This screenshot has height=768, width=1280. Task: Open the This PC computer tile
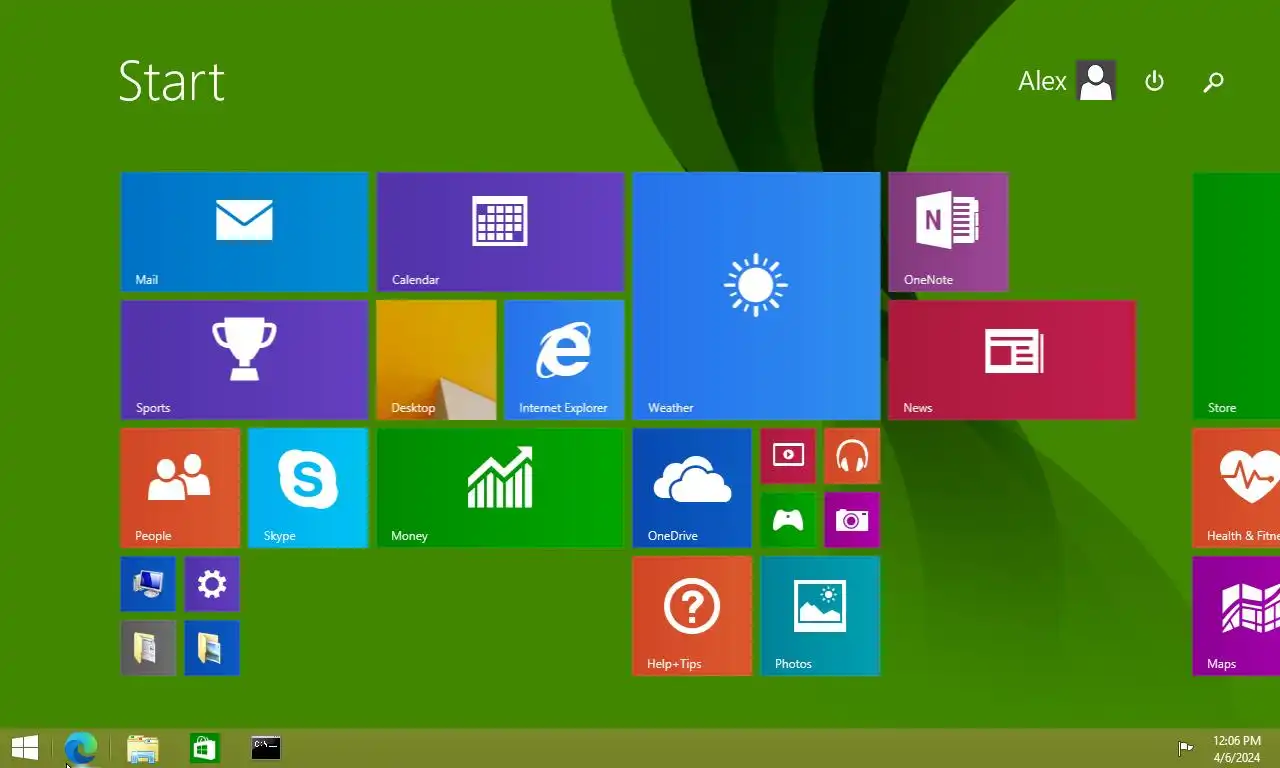click(x=148, y=584)
